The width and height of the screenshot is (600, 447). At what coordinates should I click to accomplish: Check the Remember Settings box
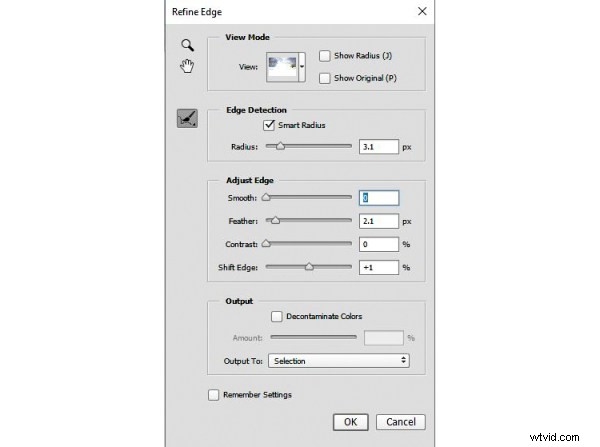click(214, 395)
